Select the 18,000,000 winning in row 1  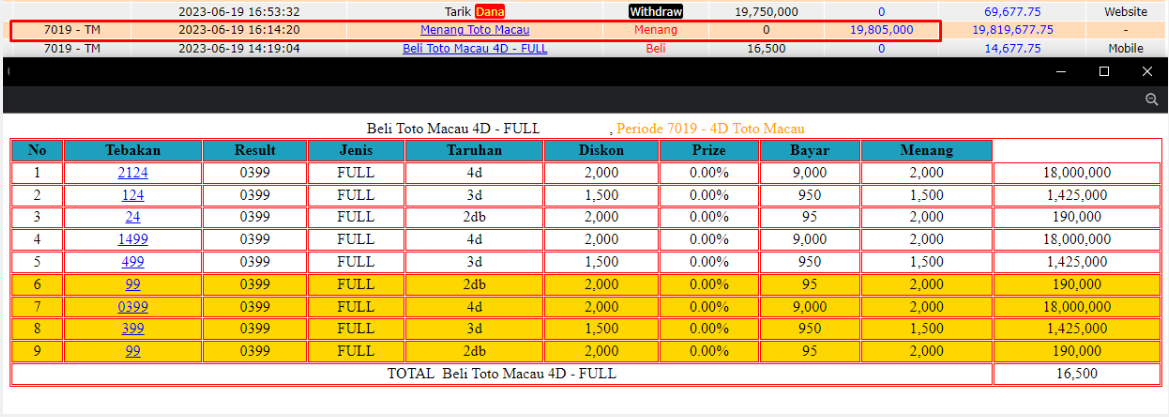tap(1077, 173)
